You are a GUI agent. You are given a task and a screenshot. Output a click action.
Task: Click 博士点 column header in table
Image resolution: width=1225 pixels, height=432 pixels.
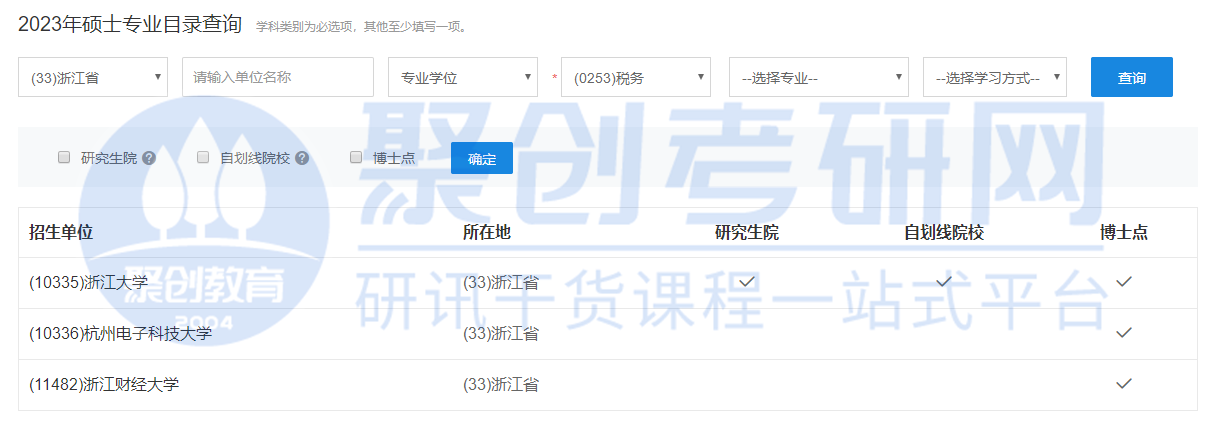coord(1124,232)
